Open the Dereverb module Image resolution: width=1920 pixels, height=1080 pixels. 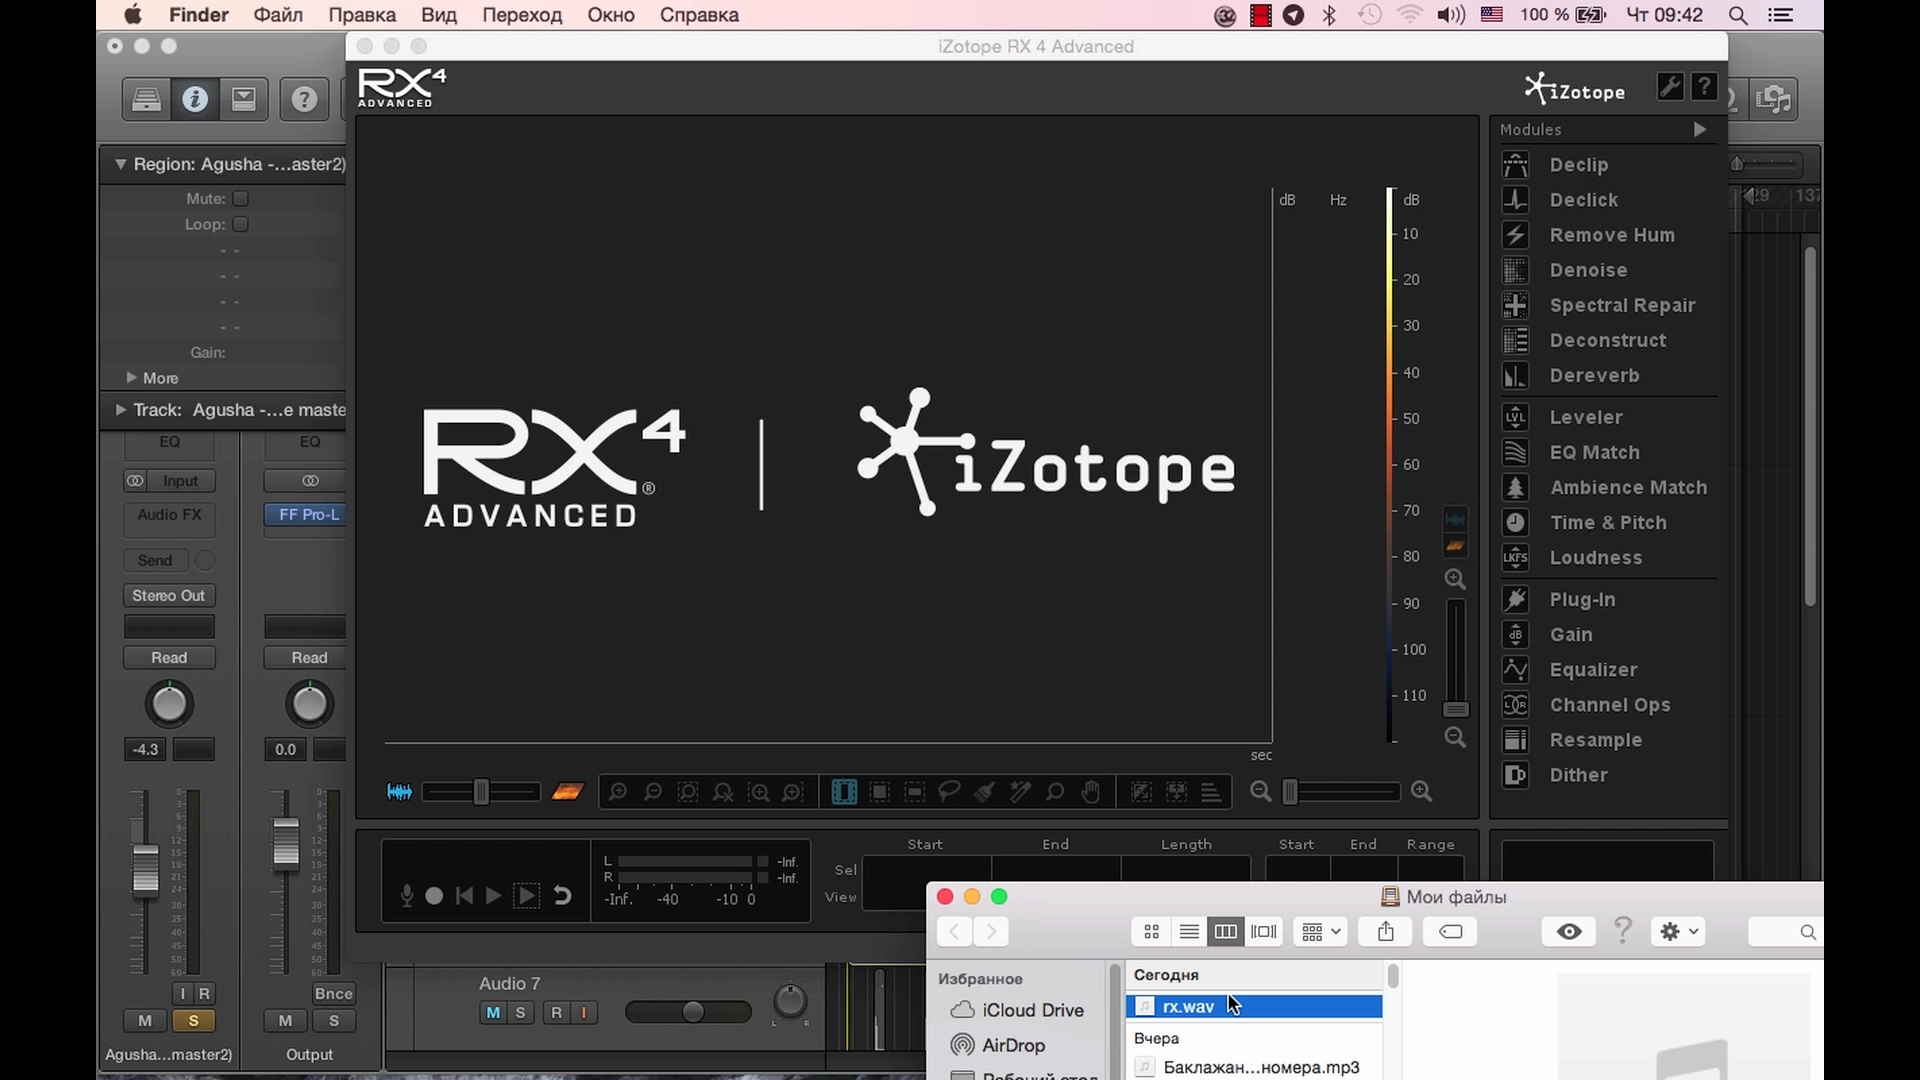[1593, 375]
